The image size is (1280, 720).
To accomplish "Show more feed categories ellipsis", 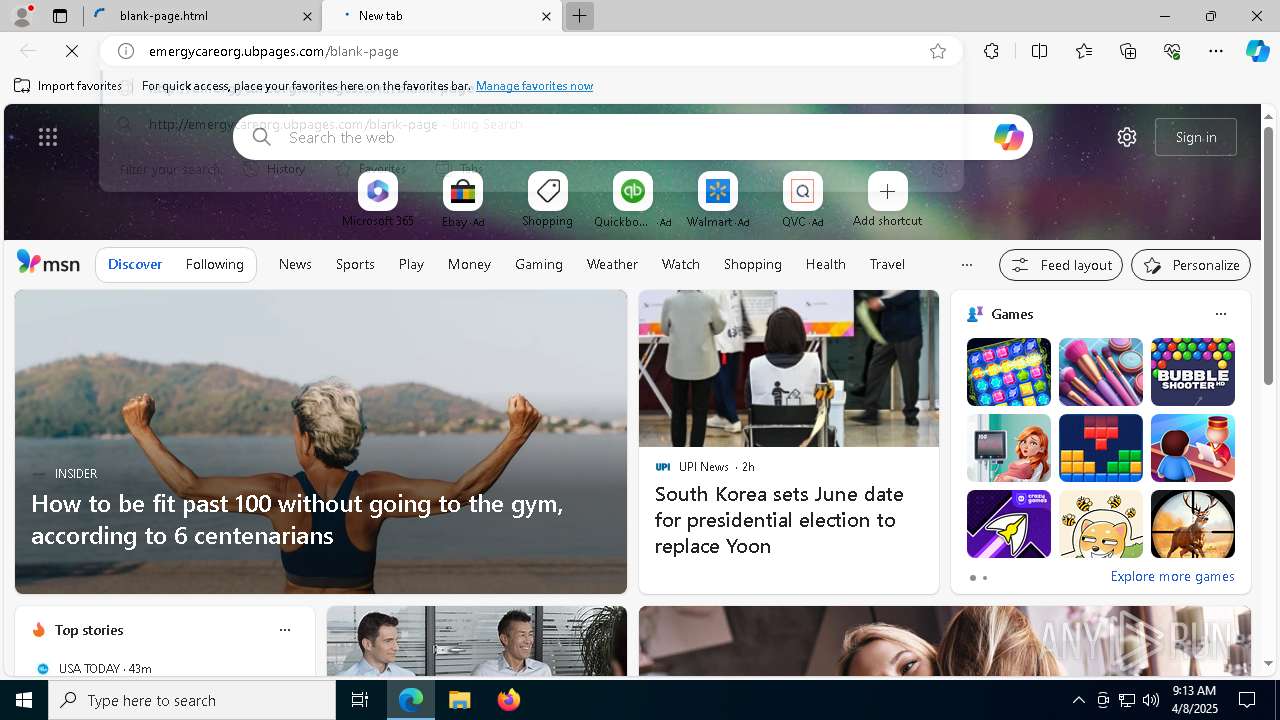I will (x=966, y=265).
